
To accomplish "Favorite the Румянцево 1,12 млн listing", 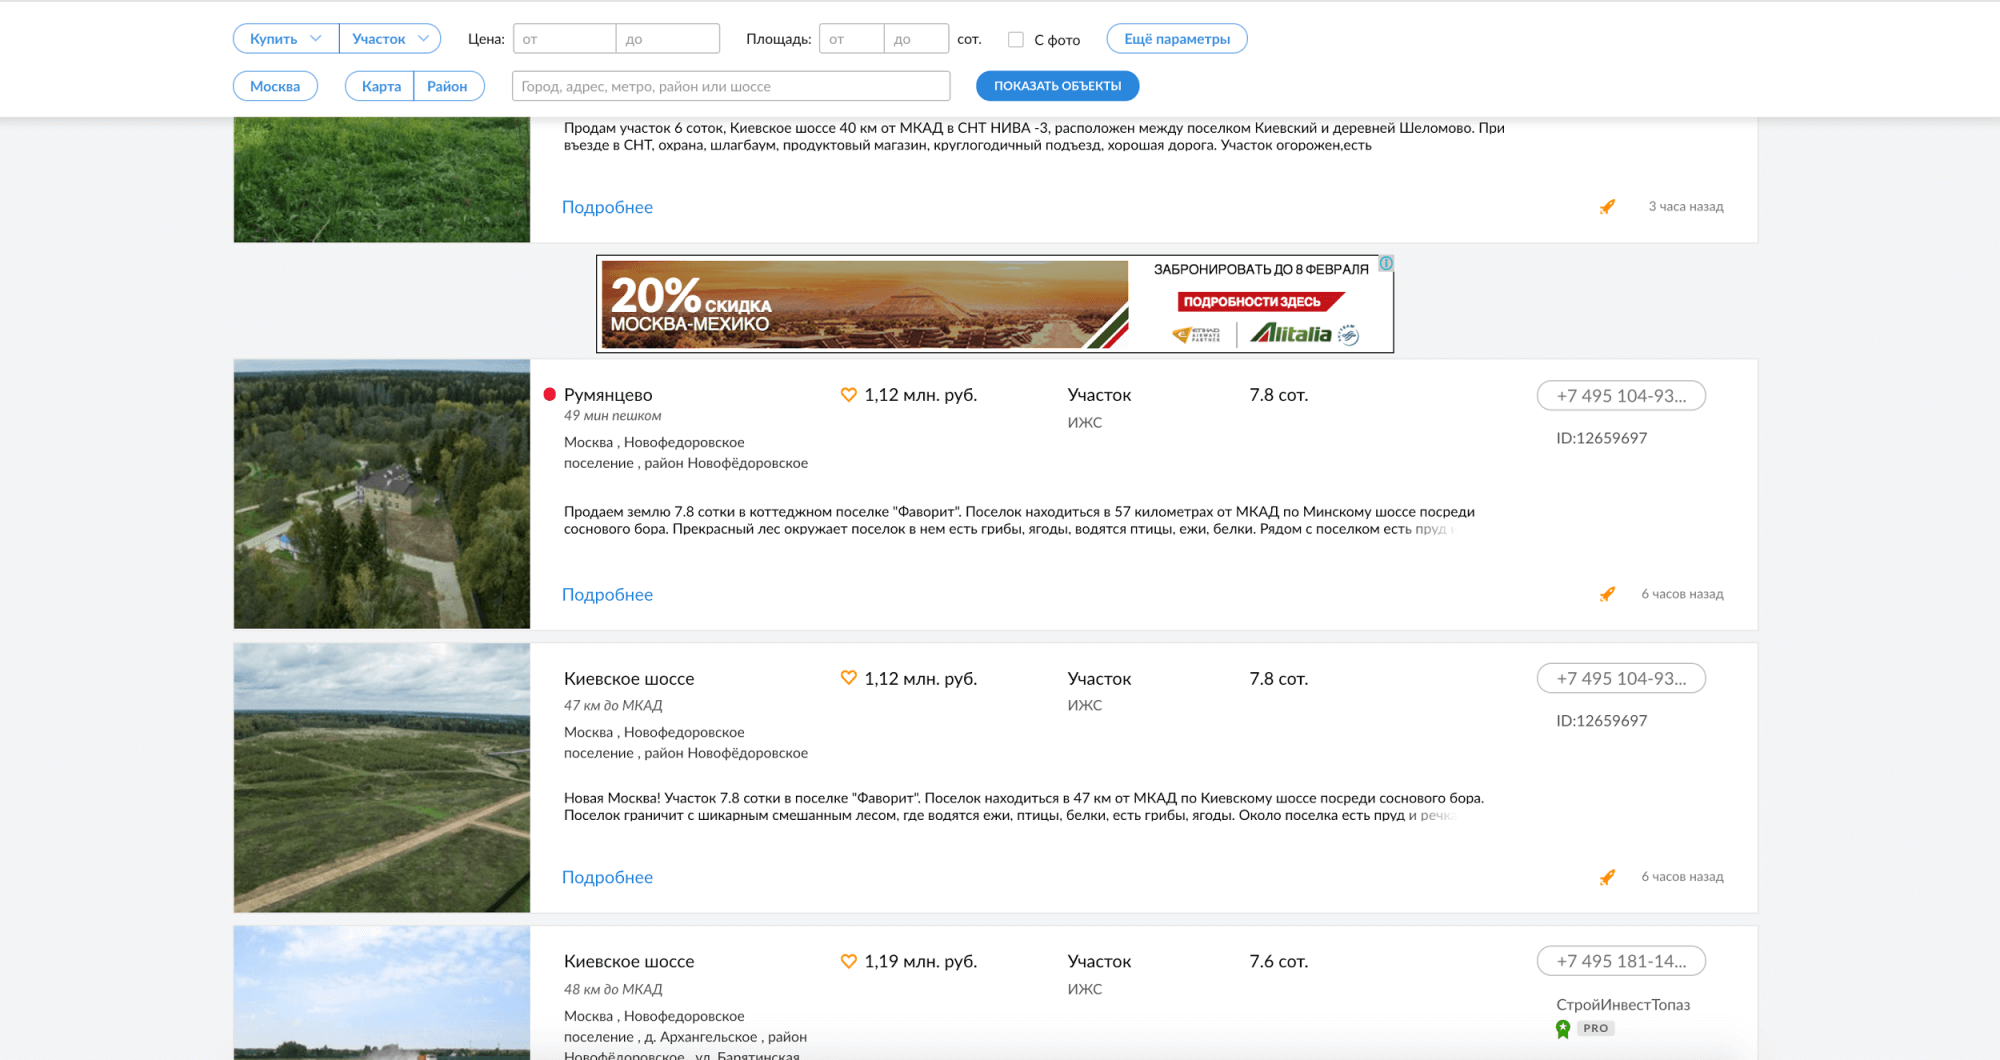I will tap(848, 395).
